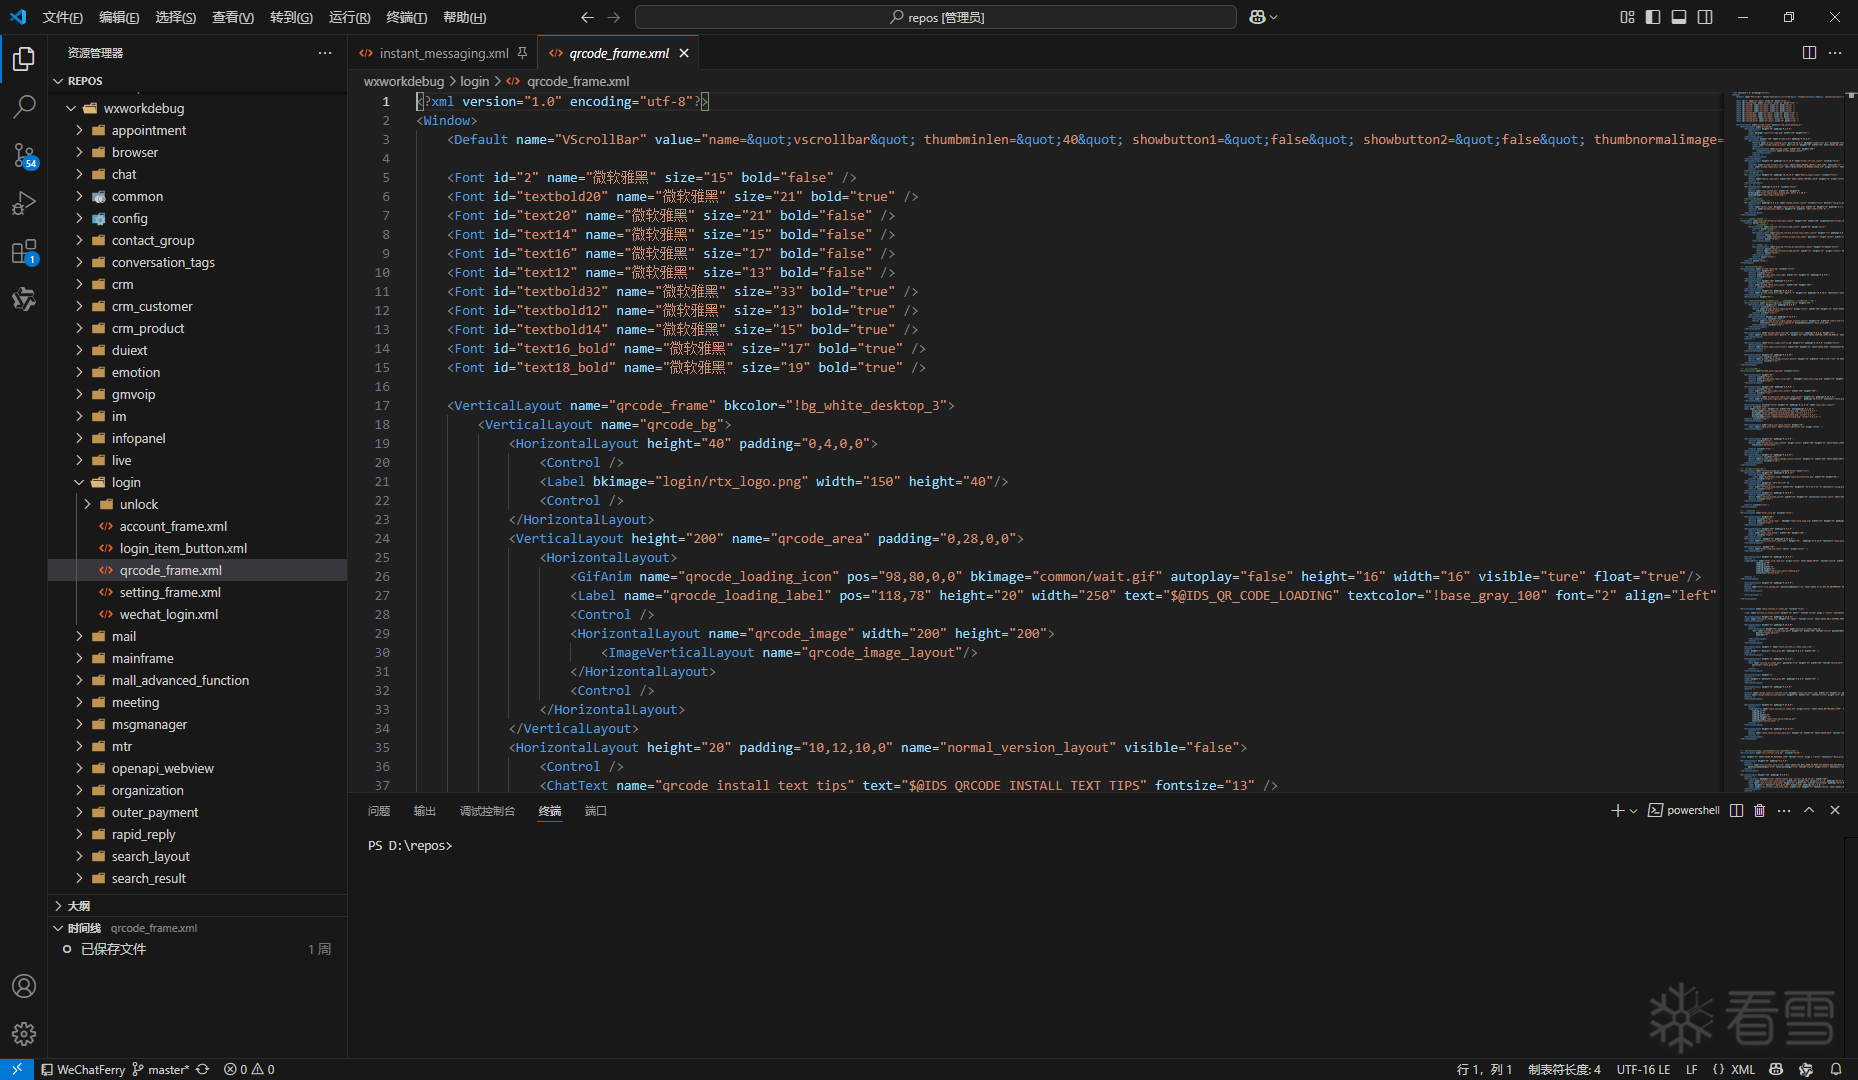Click the Manage settings gear icon
The width and height of the screenshot is (1858, 1080).
click(24, 1033)
